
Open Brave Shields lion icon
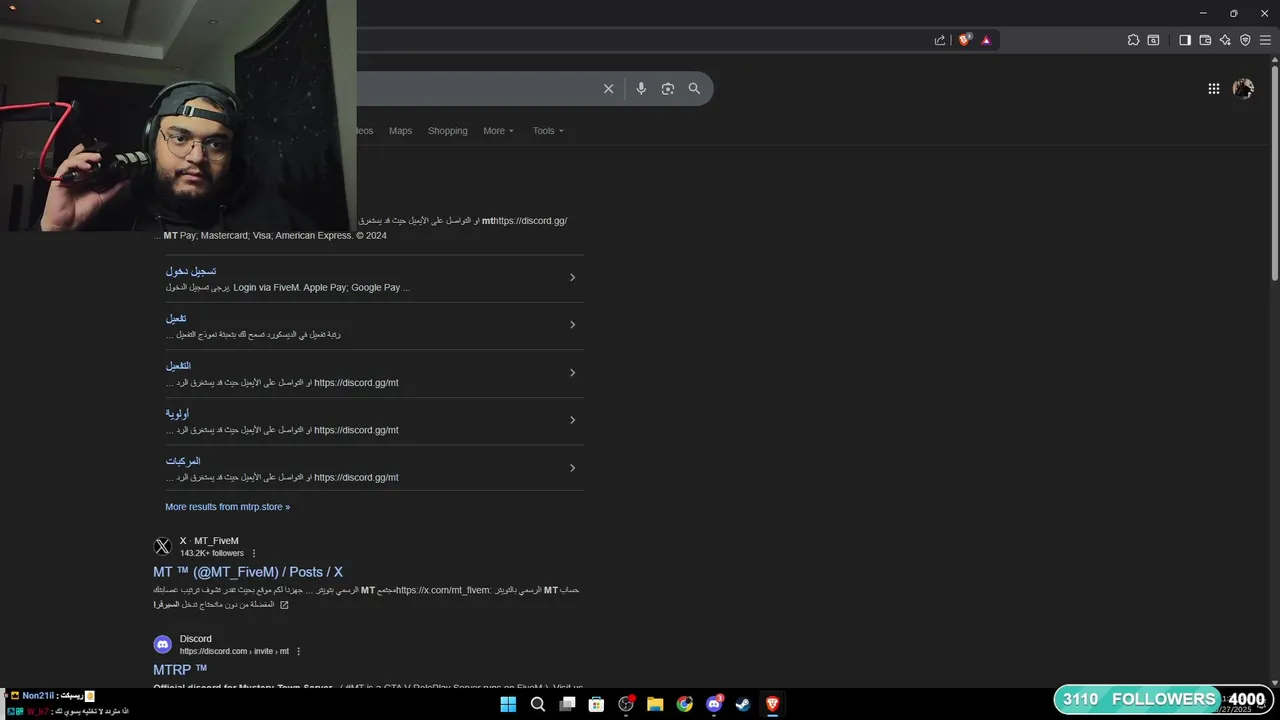click(x=964, y=40)
